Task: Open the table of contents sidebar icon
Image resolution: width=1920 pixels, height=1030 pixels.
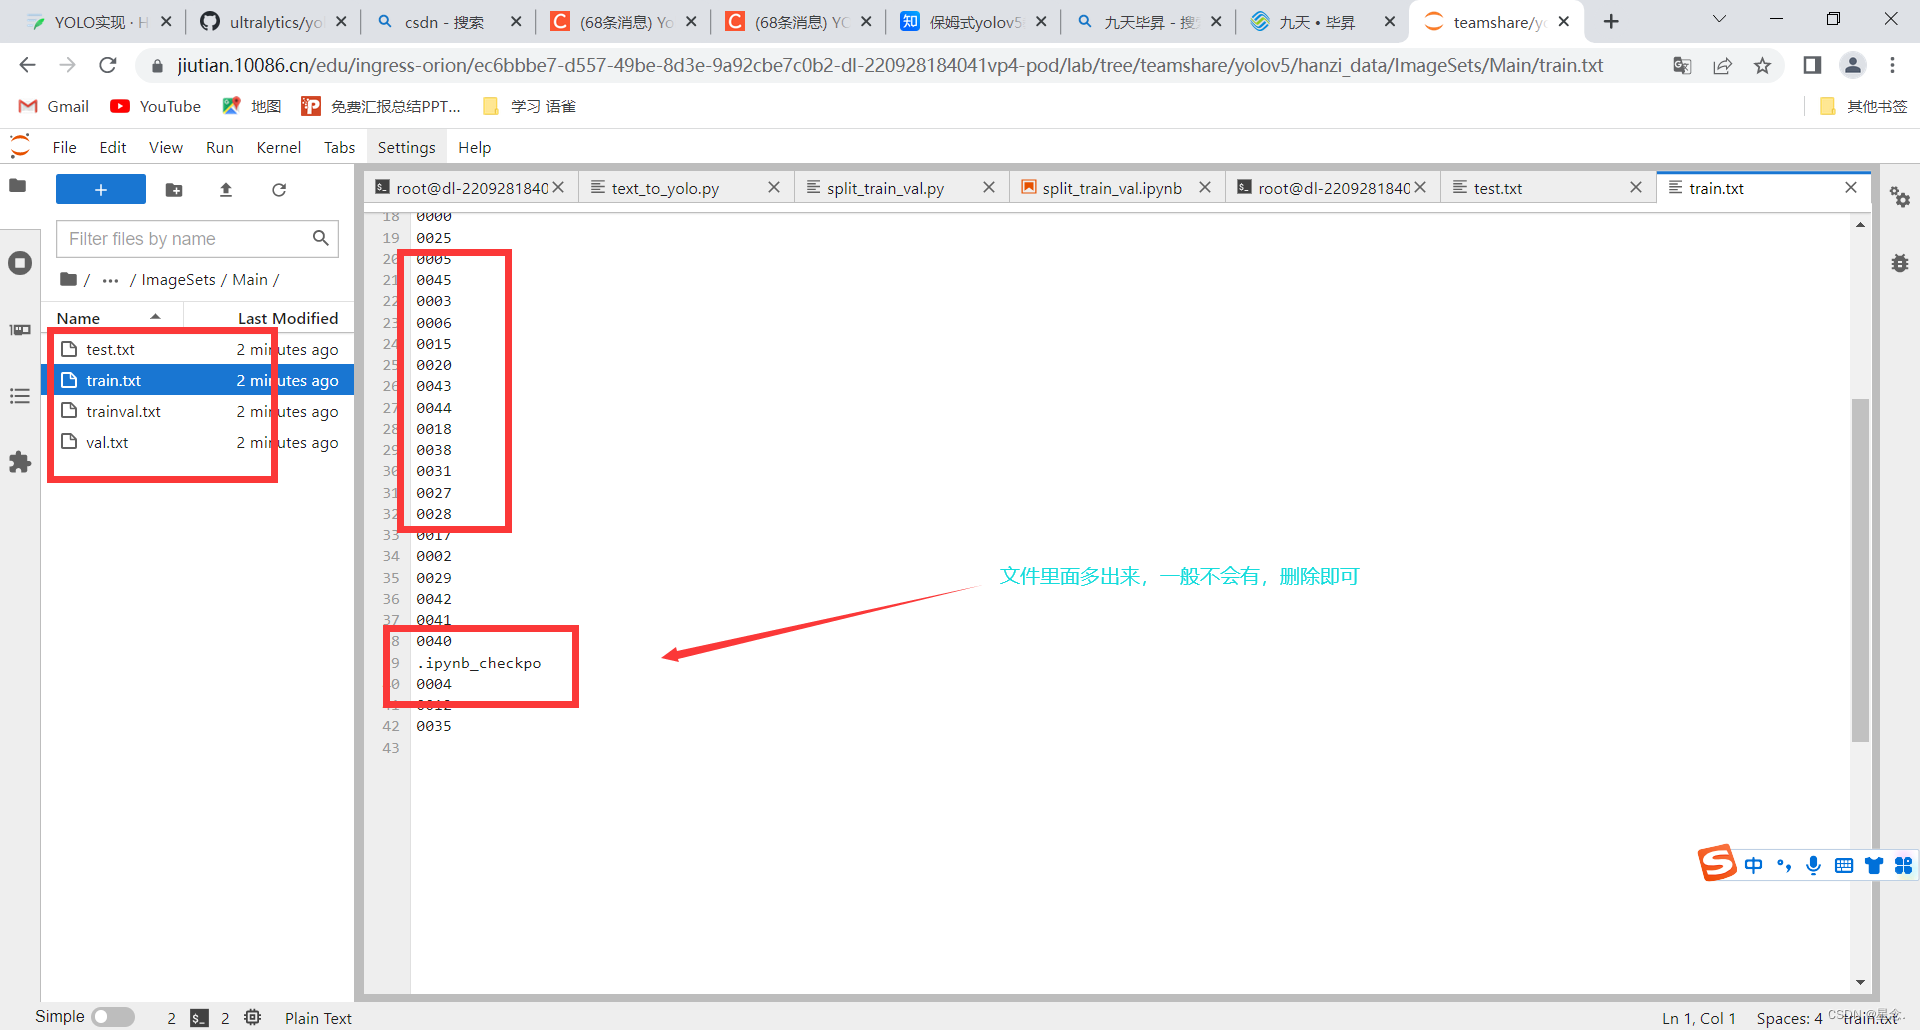Action: point(20,396)
